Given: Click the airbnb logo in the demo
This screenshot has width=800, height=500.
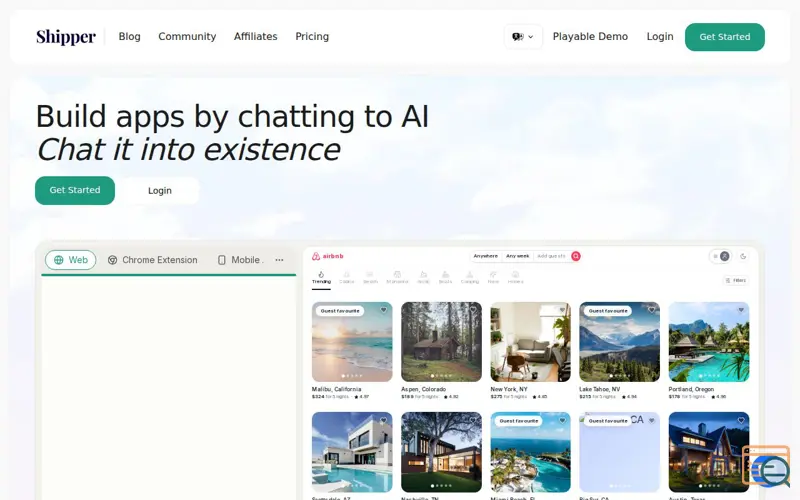Looking at the screenshot, I should click(328, 256).
